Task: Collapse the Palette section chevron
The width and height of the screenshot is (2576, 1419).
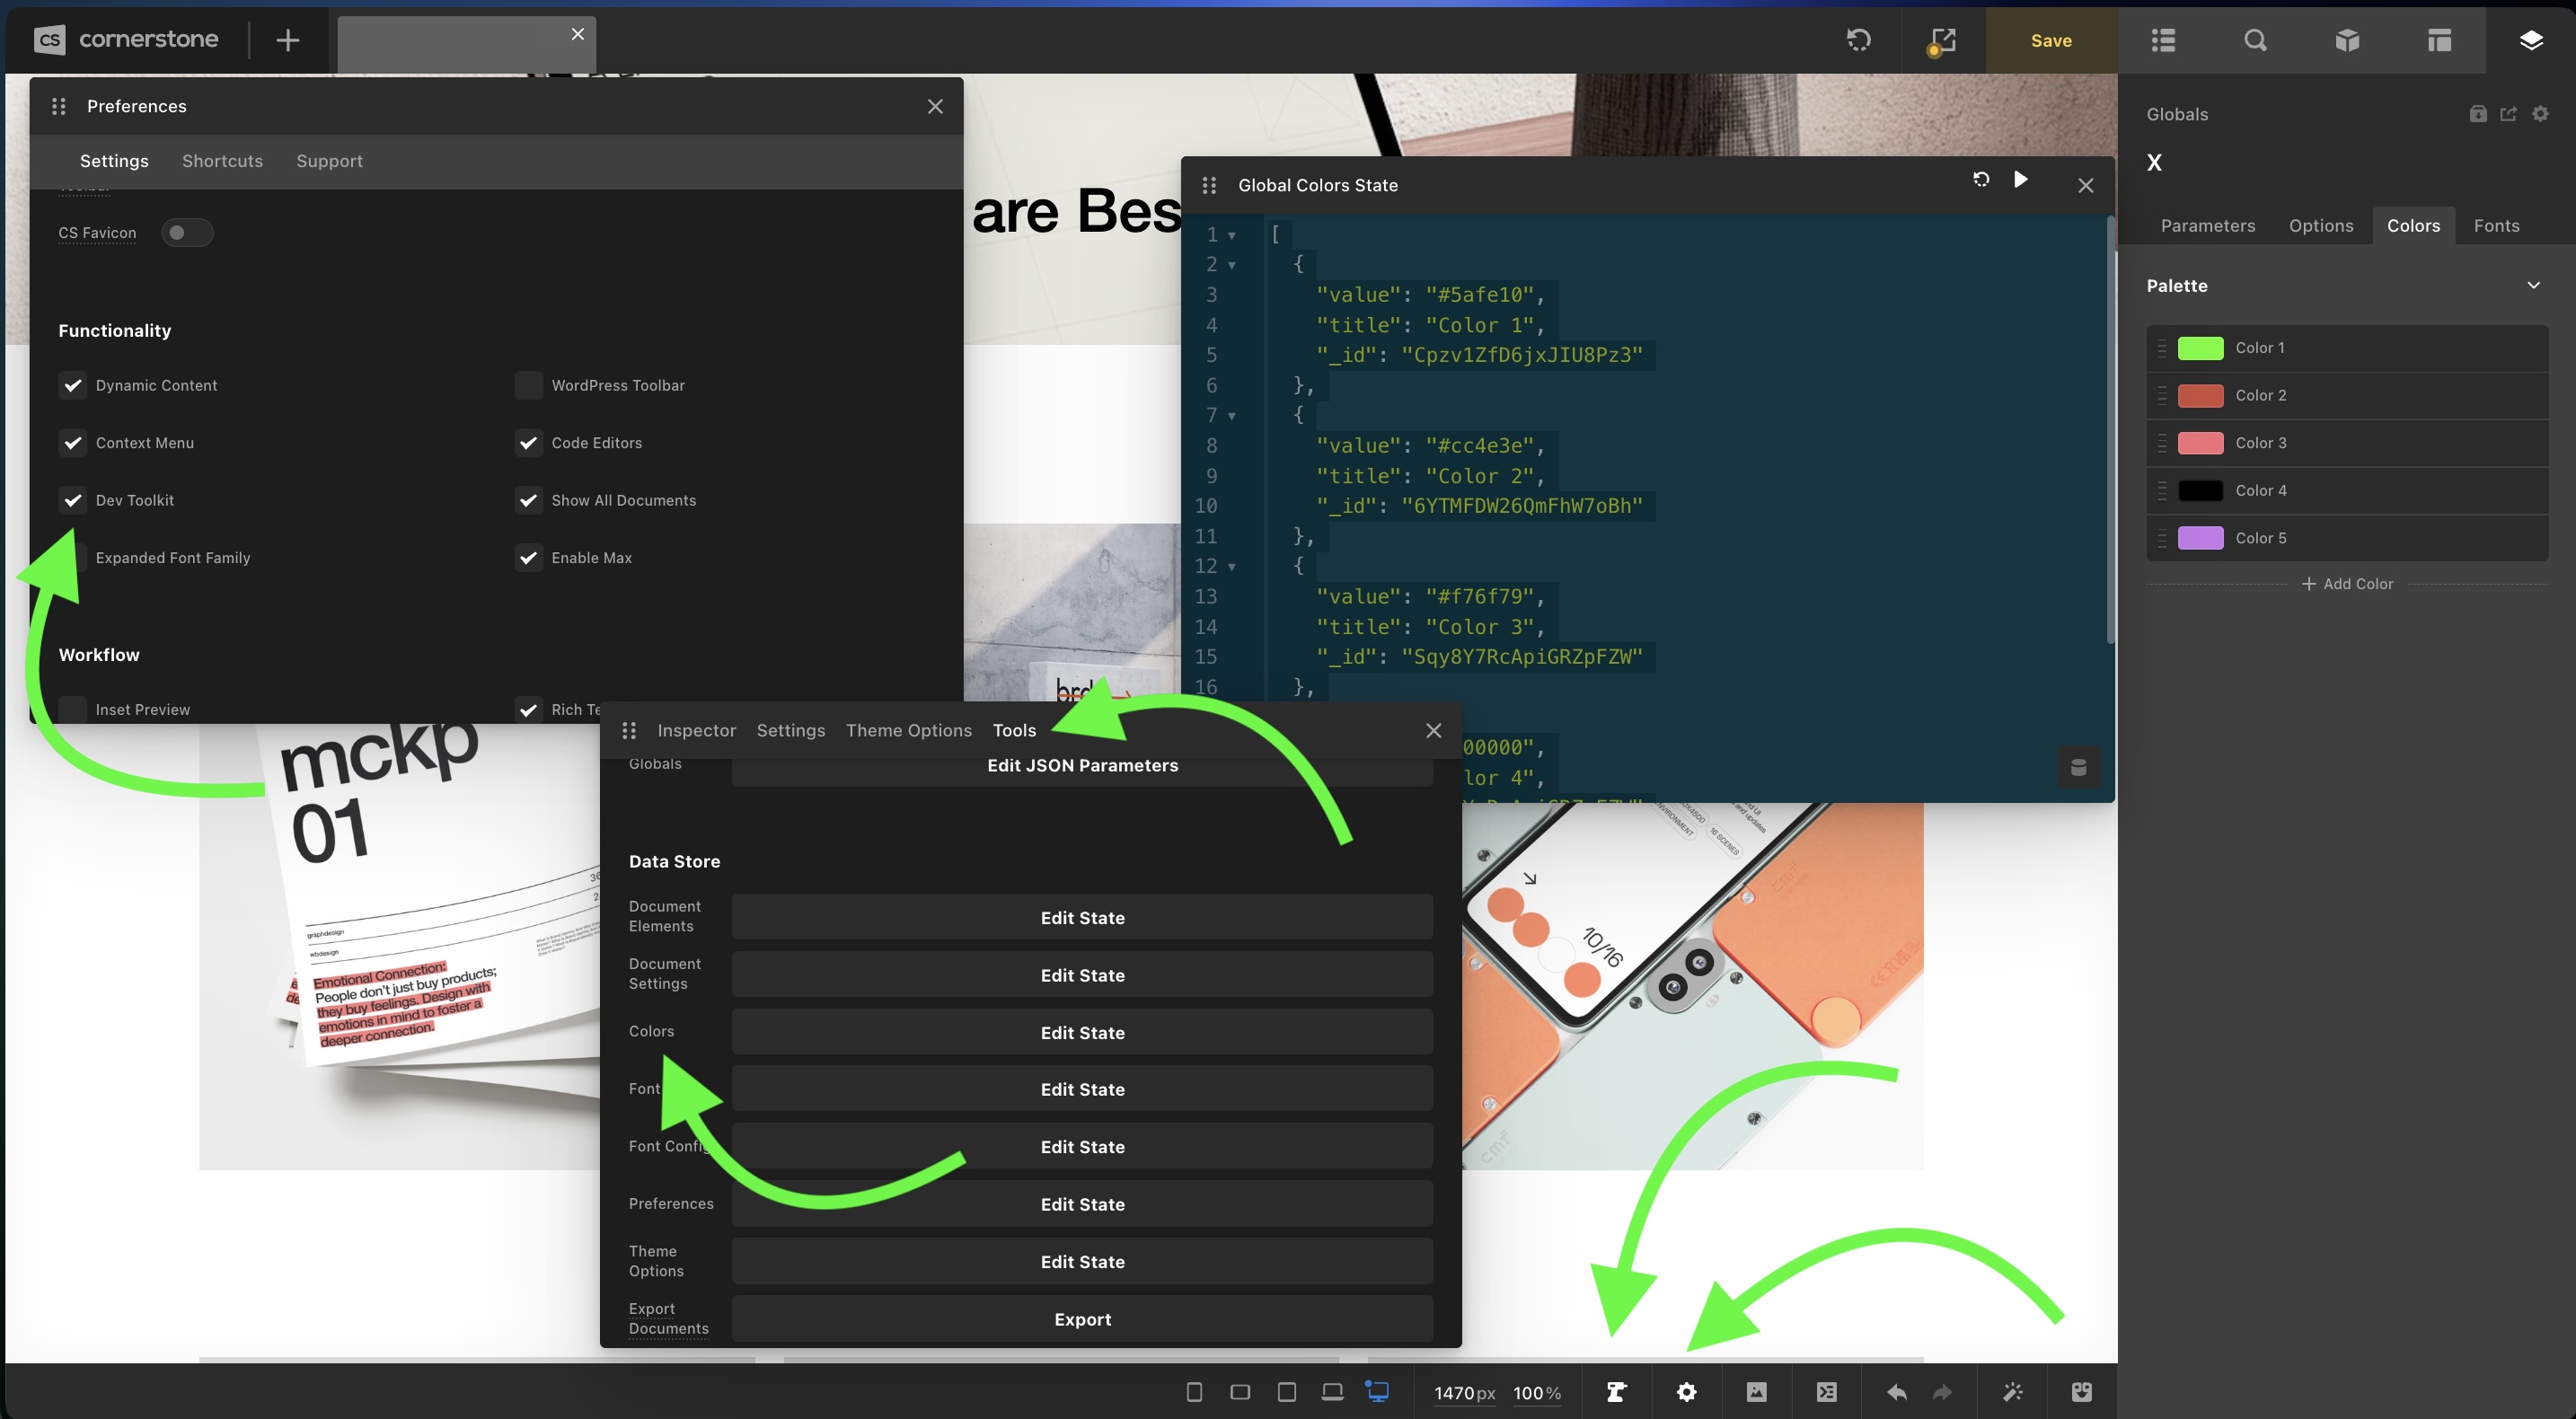Action: 2533,285
